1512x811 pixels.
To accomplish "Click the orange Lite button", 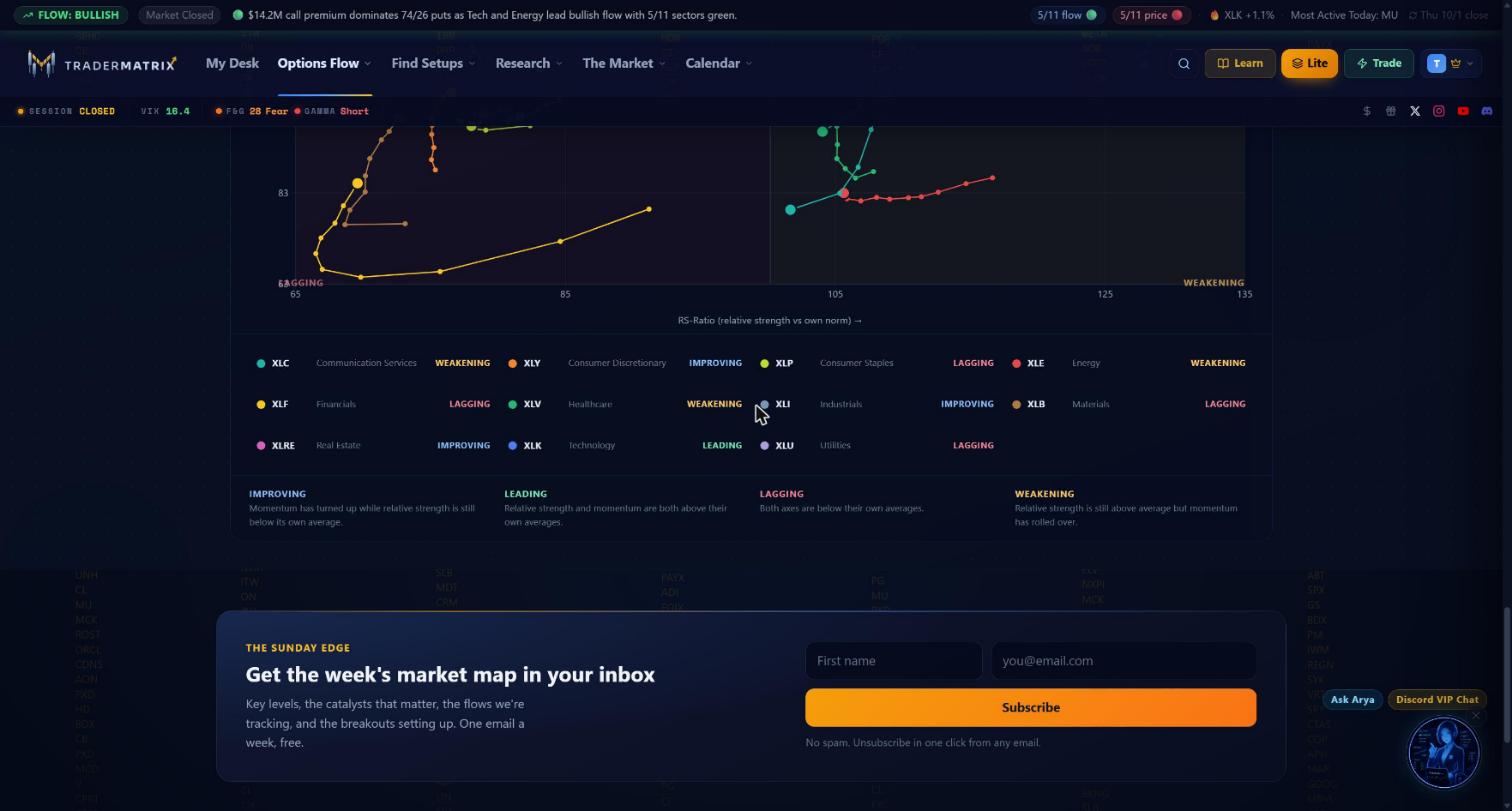I will coord(1309,63).
